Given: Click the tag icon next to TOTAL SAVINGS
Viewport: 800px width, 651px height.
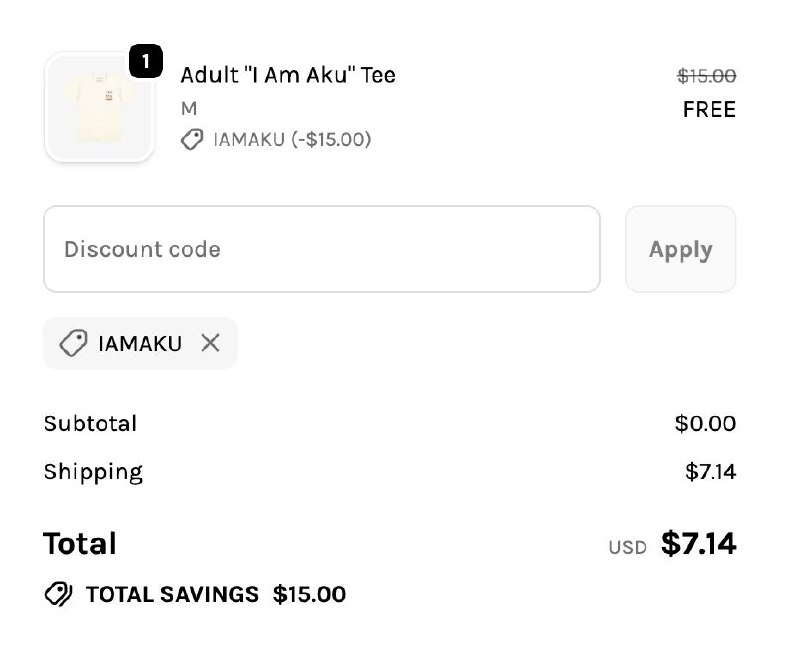Looking at the screenshot, I should tap(59, 594).
